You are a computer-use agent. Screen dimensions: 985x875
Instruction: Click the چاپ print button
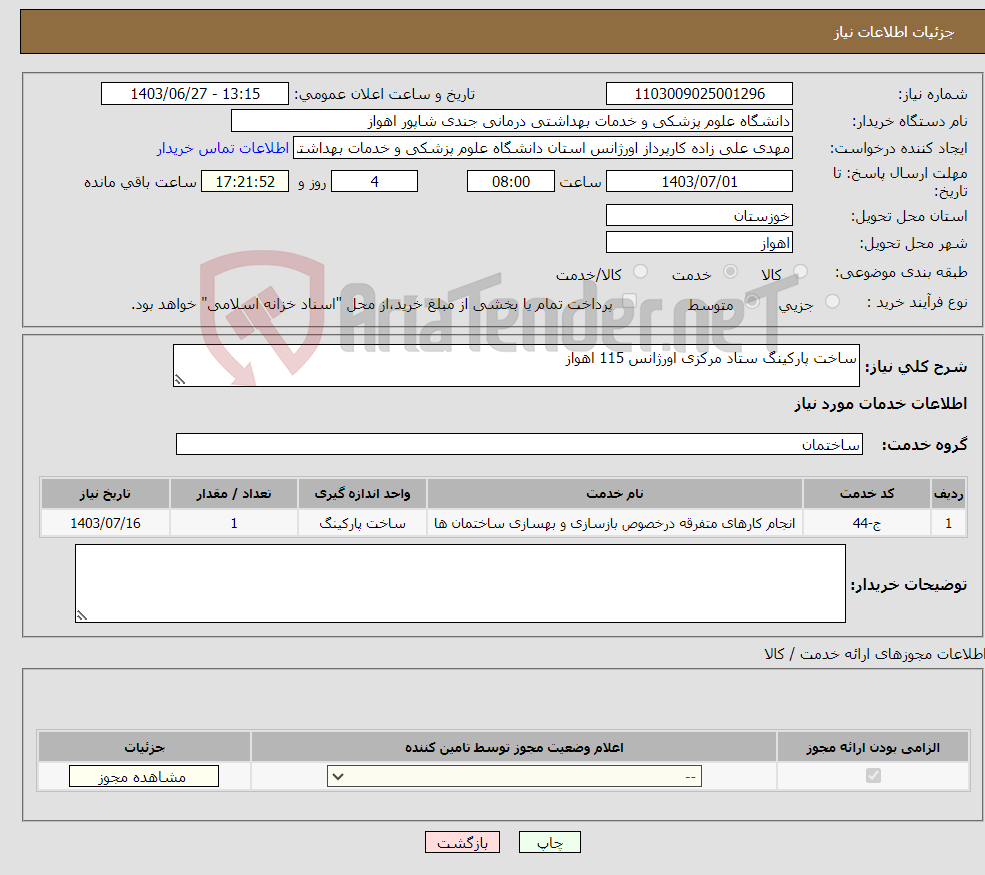550,842
